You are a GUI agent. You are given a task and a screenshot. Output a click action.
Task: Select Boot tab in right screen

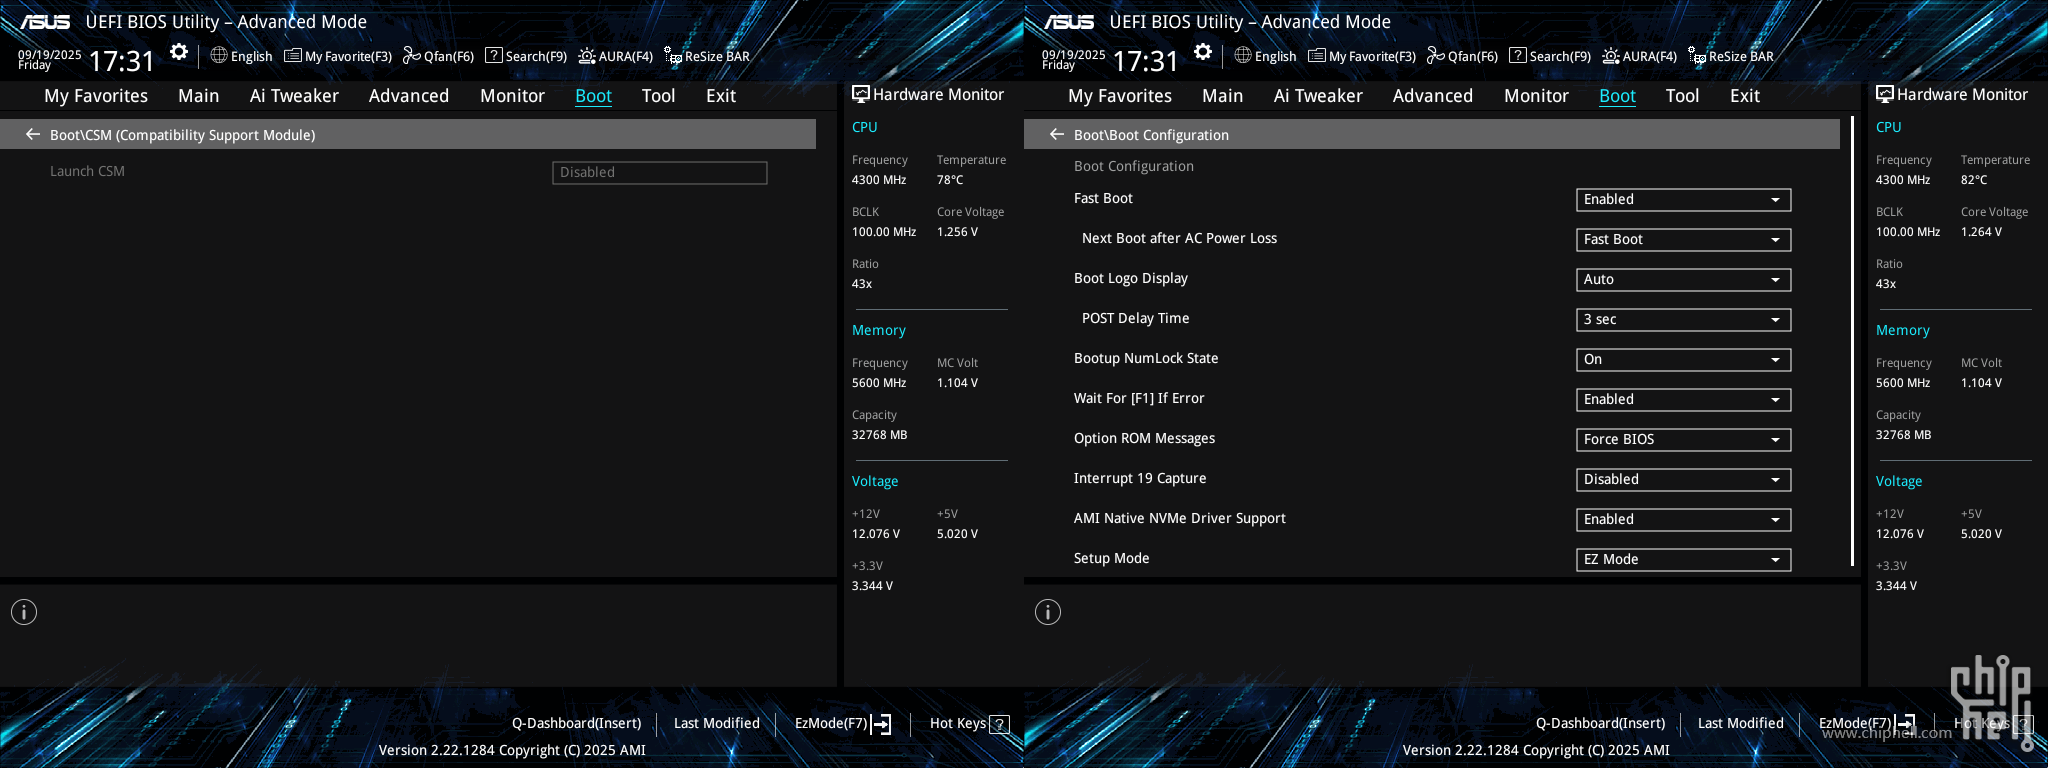pos(1617,96)
